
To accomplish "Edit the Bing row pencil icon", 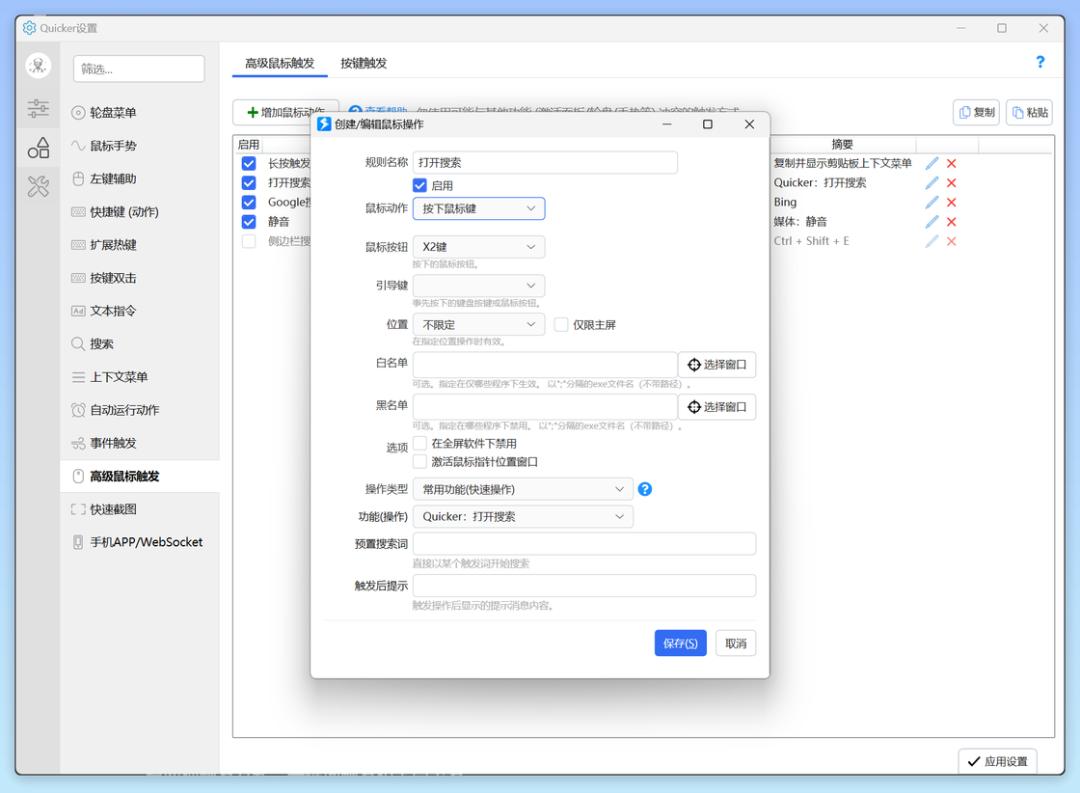I will tap(931, 202).
